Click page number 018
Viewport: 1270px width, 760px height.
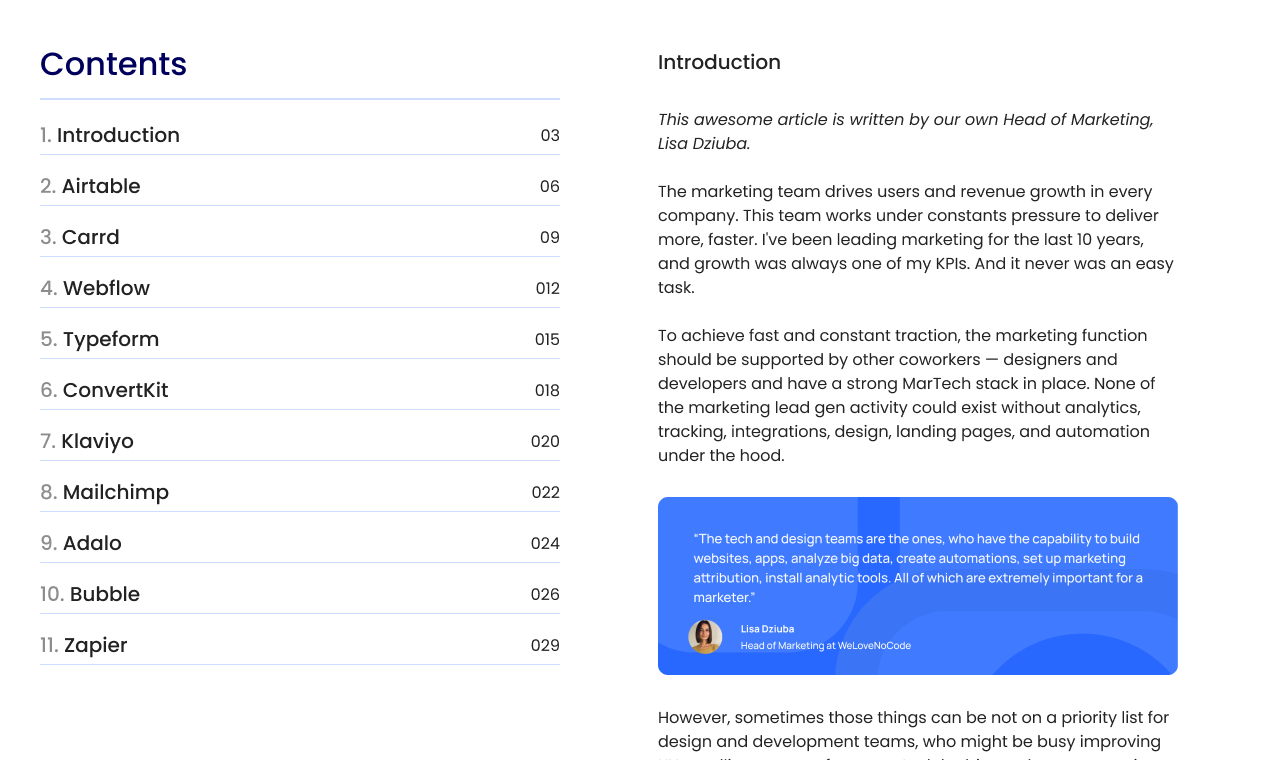[547, 391]
